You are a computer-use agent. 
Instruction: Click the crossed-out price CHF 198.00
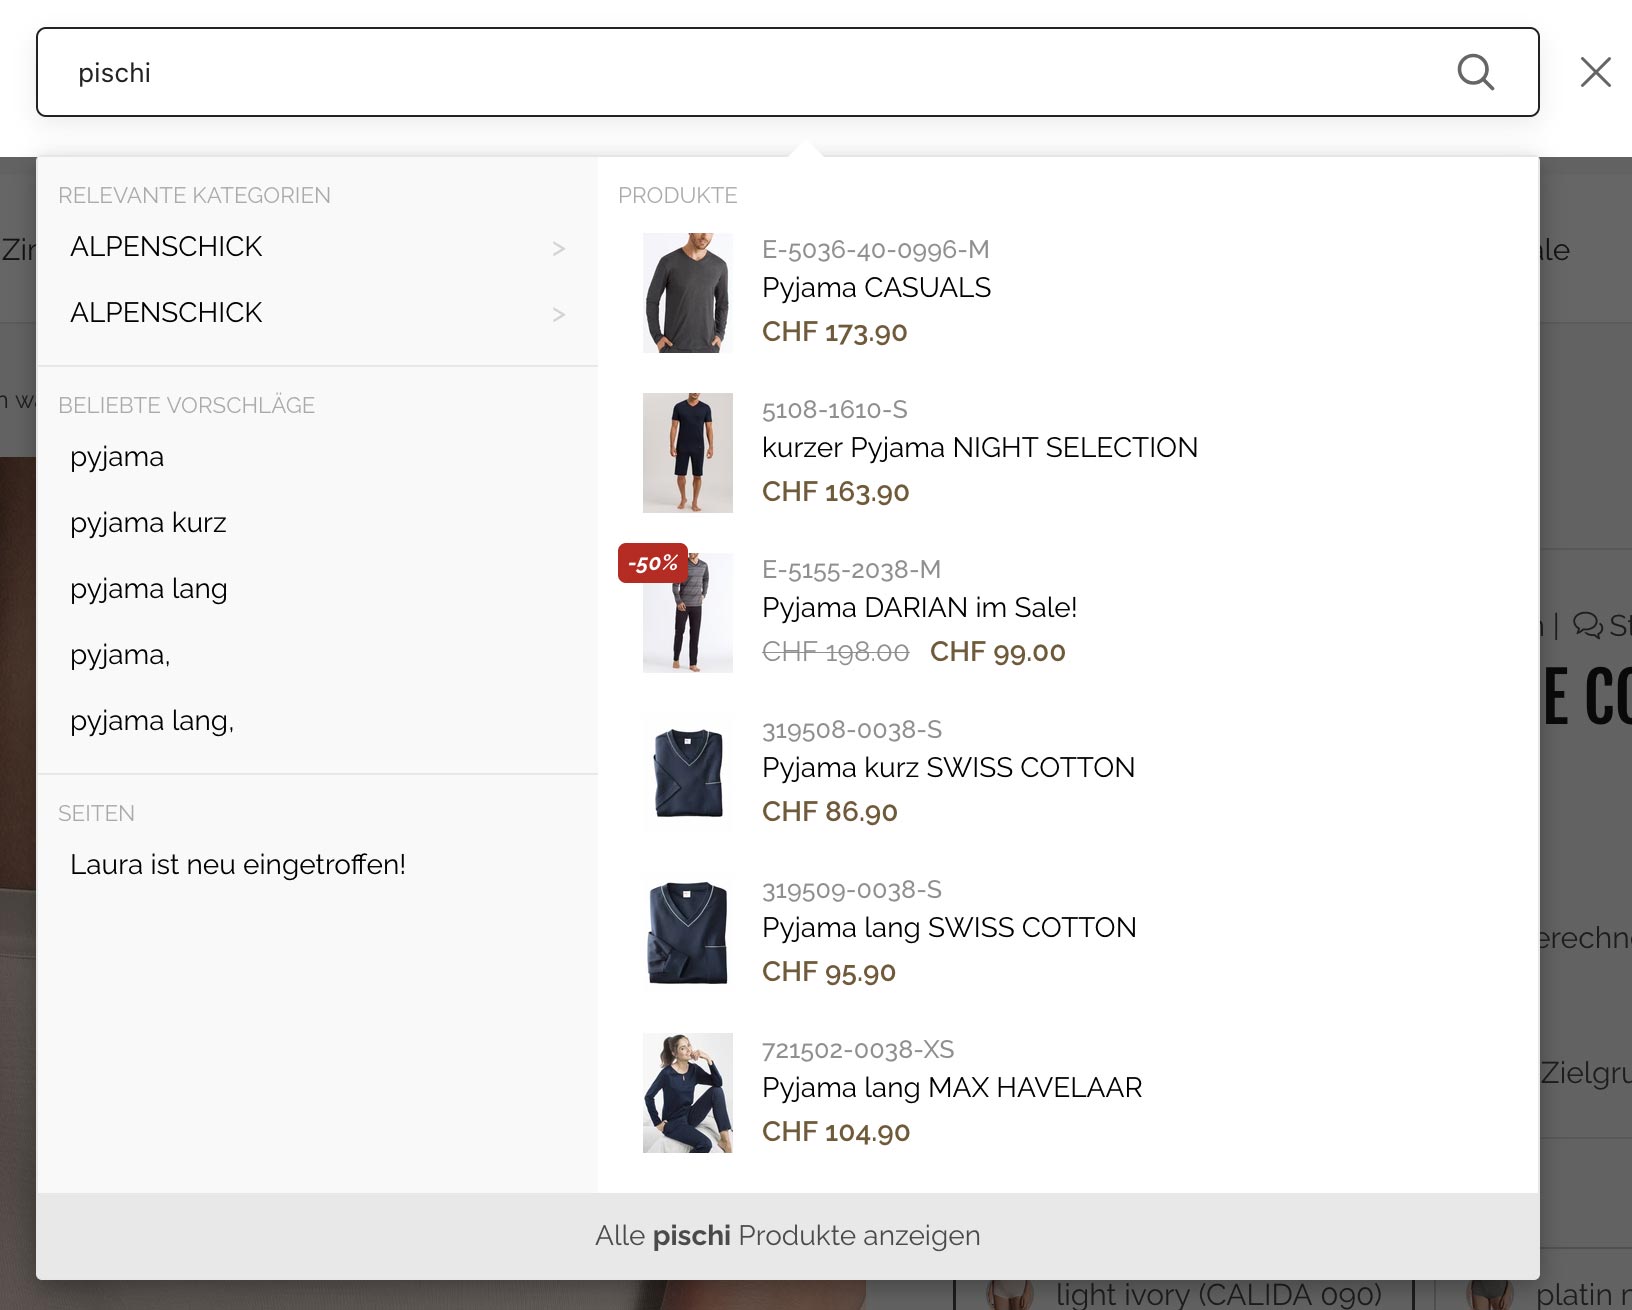[x=836, y=652]
